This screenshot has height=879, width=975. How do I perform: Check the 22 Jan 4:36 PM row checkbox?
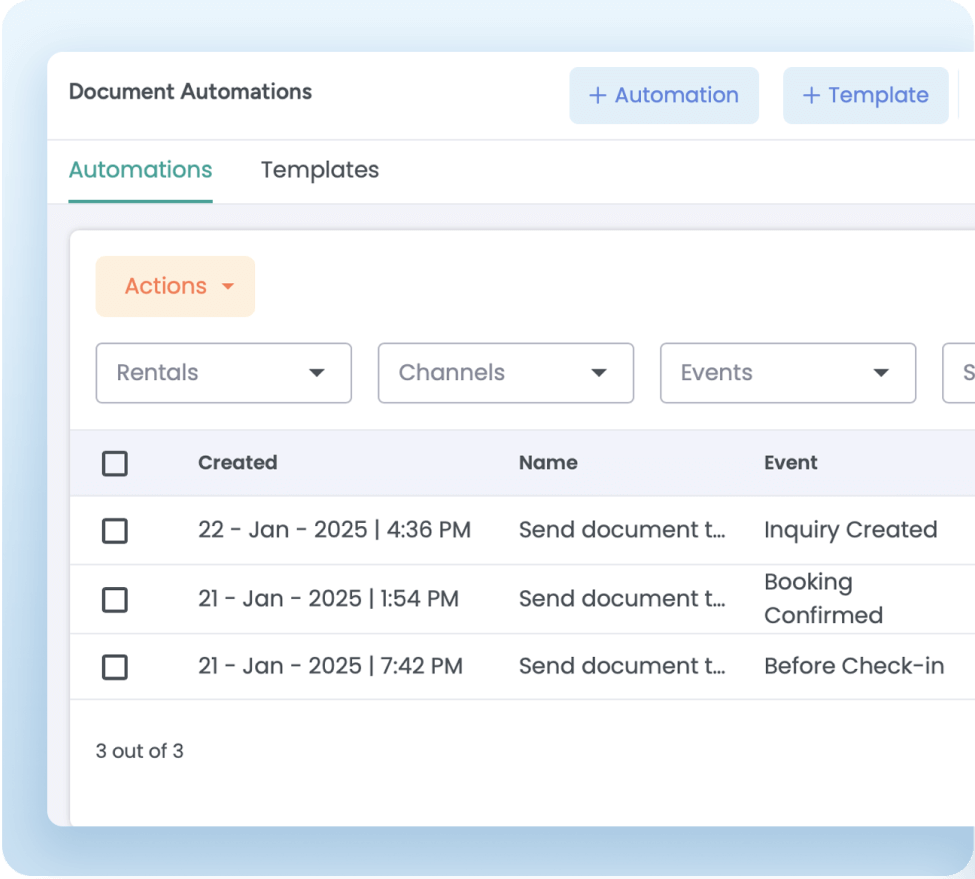tap(115, 531)
